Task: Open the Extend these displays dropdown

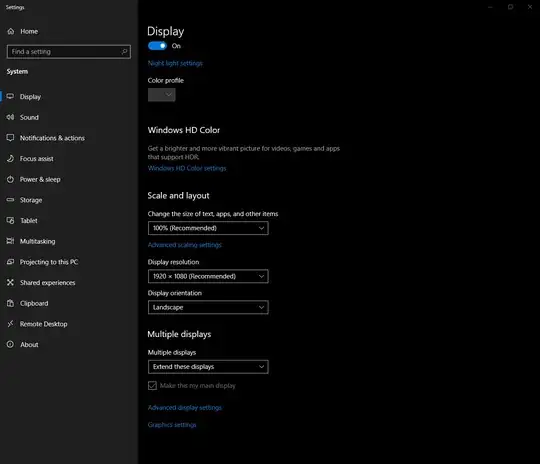Action: tap(208, 367)
